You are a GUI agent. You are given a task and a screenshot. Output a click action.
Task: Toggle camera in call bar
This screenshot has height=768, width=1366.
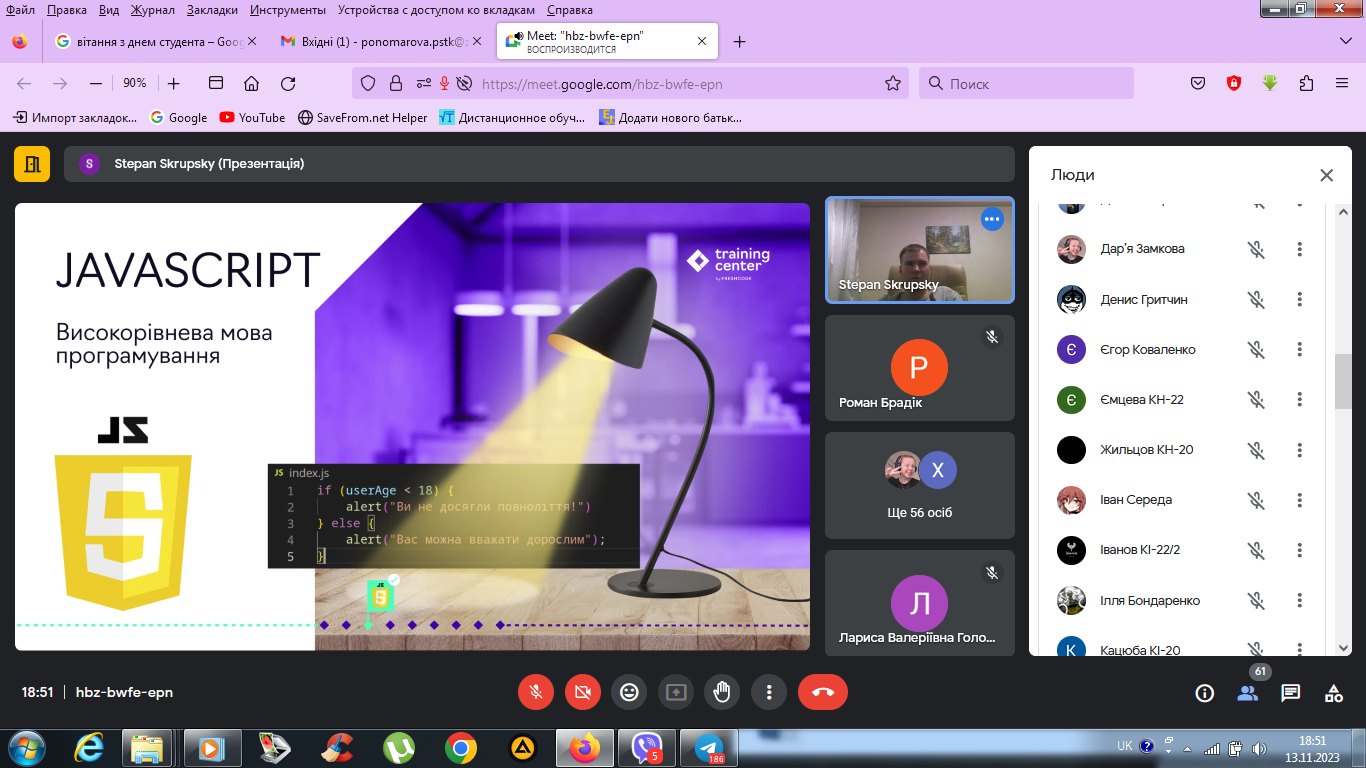(x=583, y=692)
